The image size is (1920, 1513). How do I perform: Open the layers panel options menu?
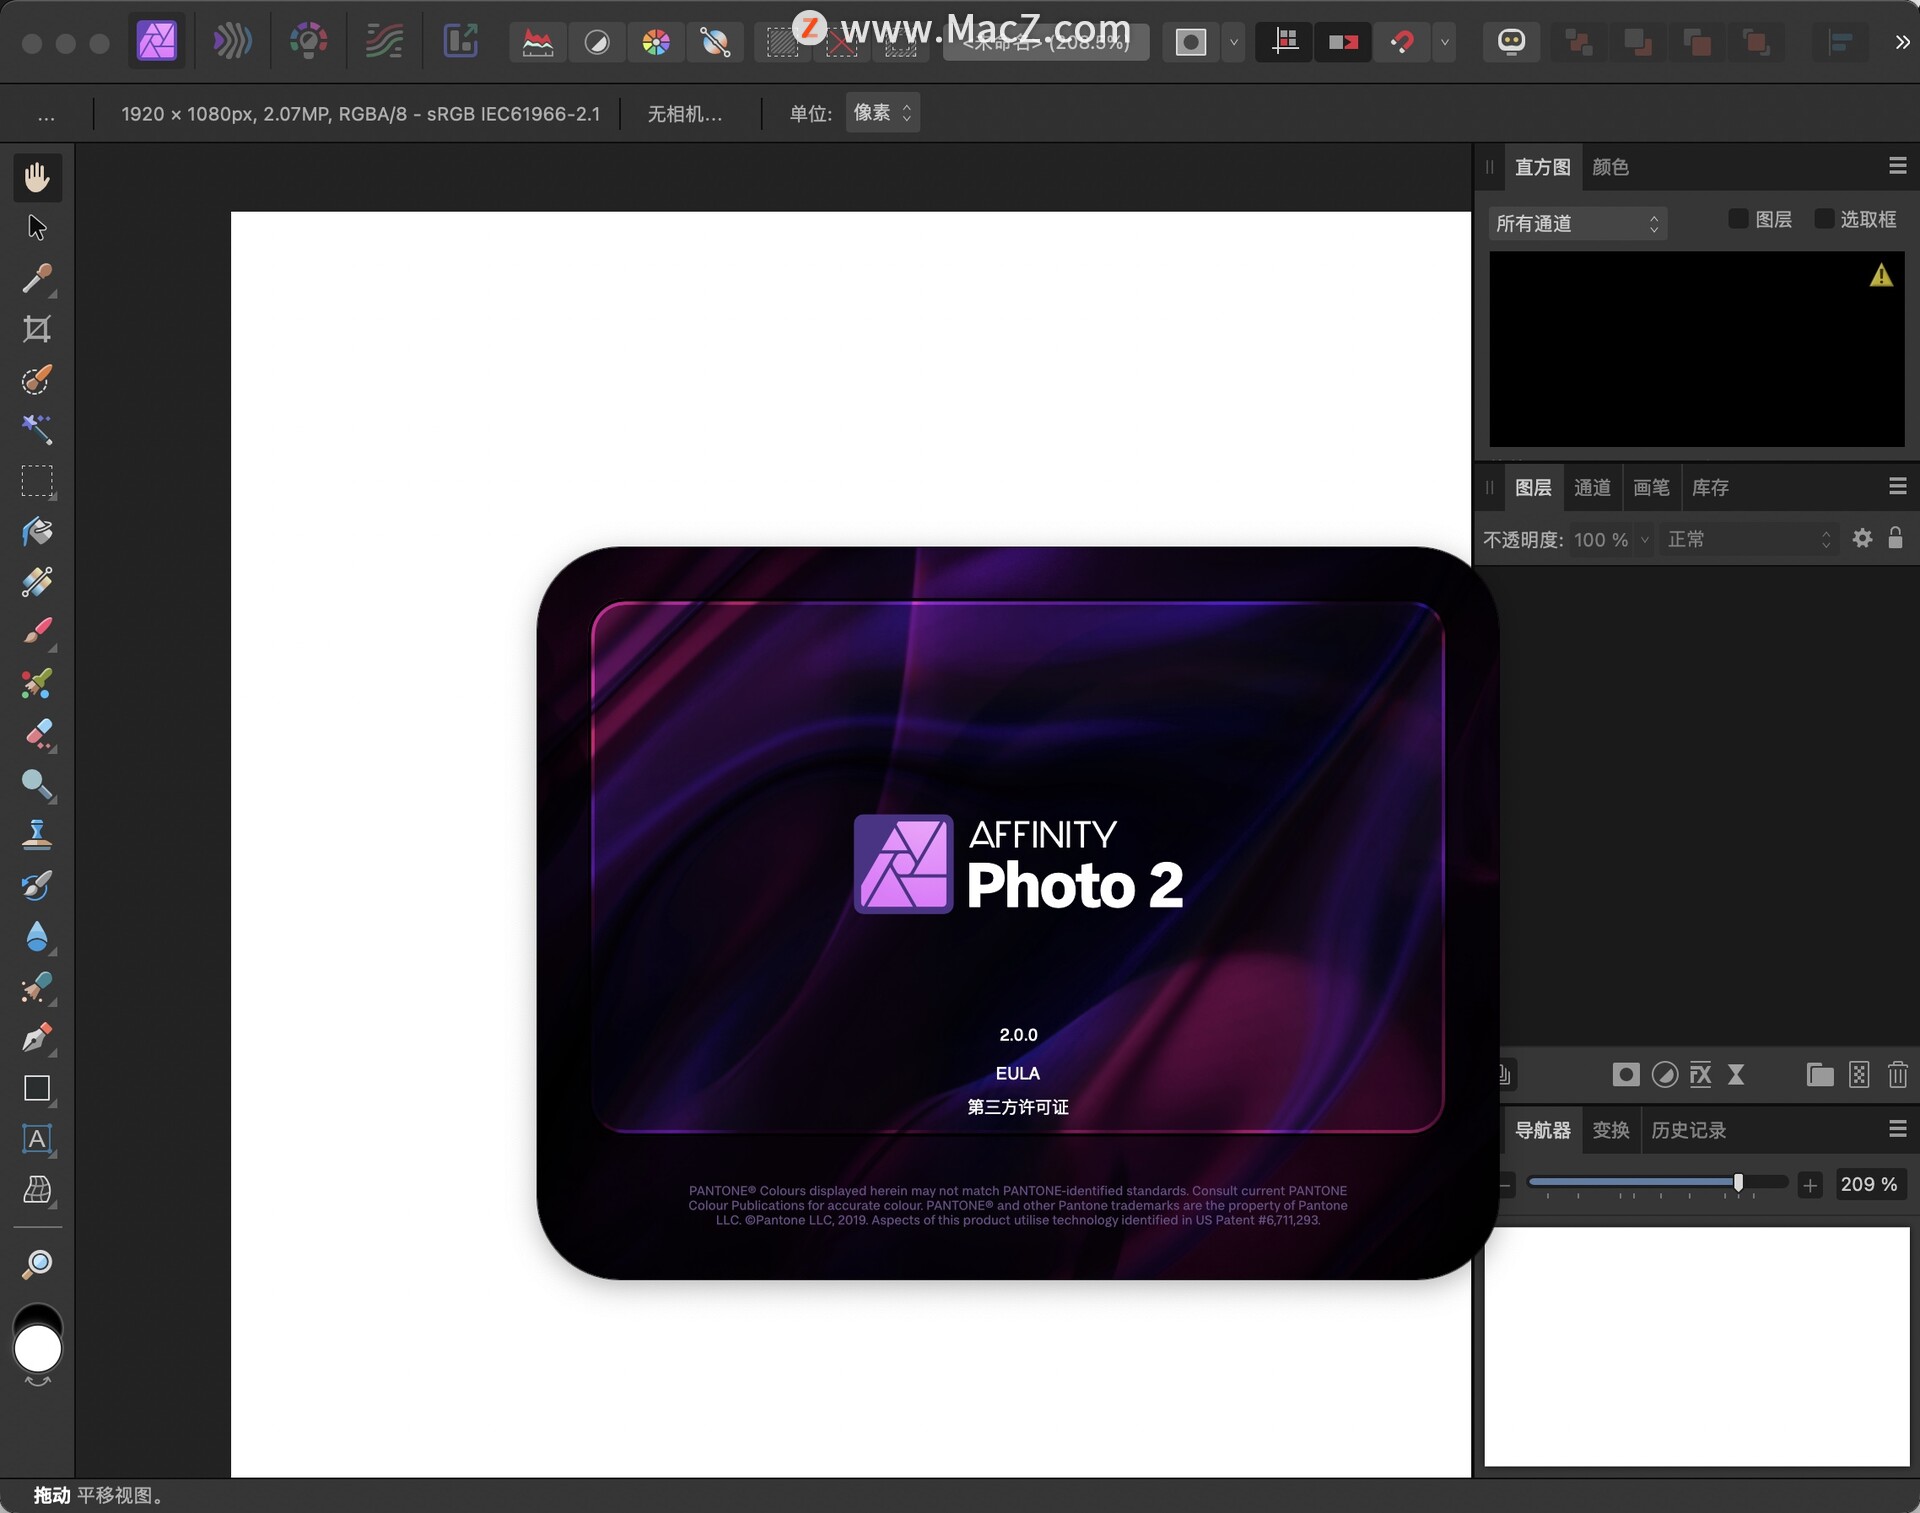click(x=1897, y=486)
